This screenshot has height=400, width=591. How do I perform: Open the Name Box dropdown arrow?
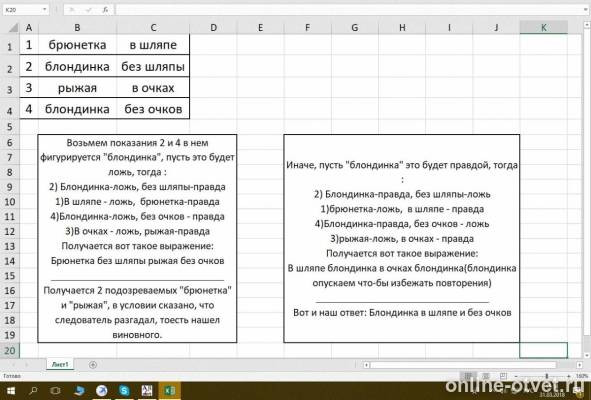[x=44, y=10]
